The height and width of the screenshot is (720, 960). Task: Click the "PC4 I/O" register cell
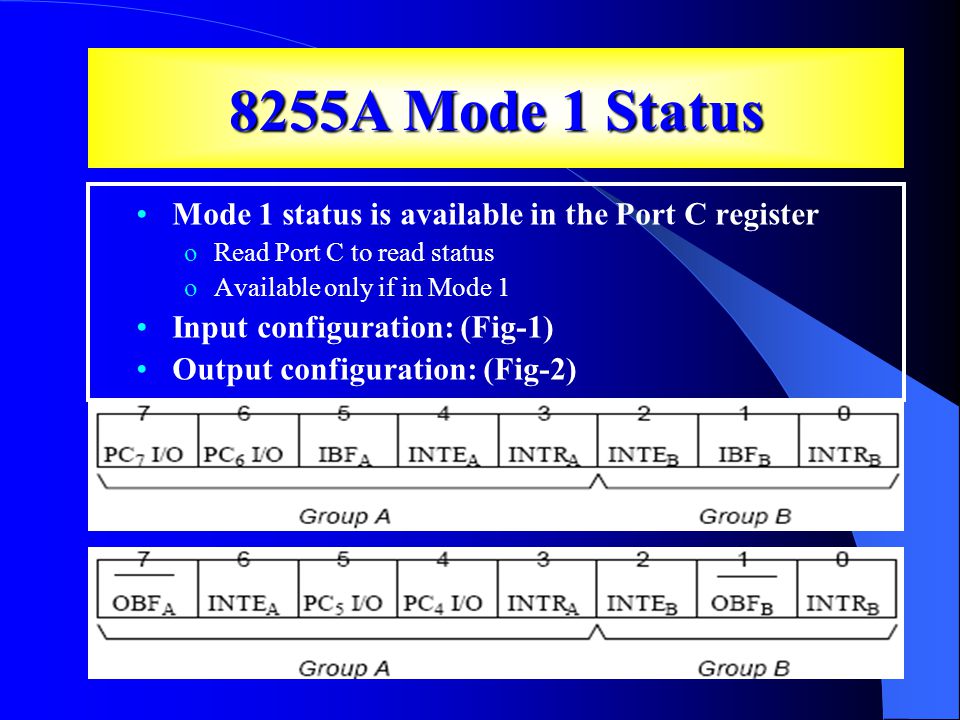click(447, 590)
